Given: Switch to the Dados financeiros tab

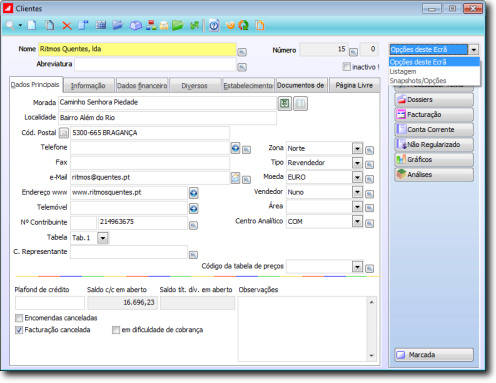Looking at the screenshot, I should click(142, 86).
